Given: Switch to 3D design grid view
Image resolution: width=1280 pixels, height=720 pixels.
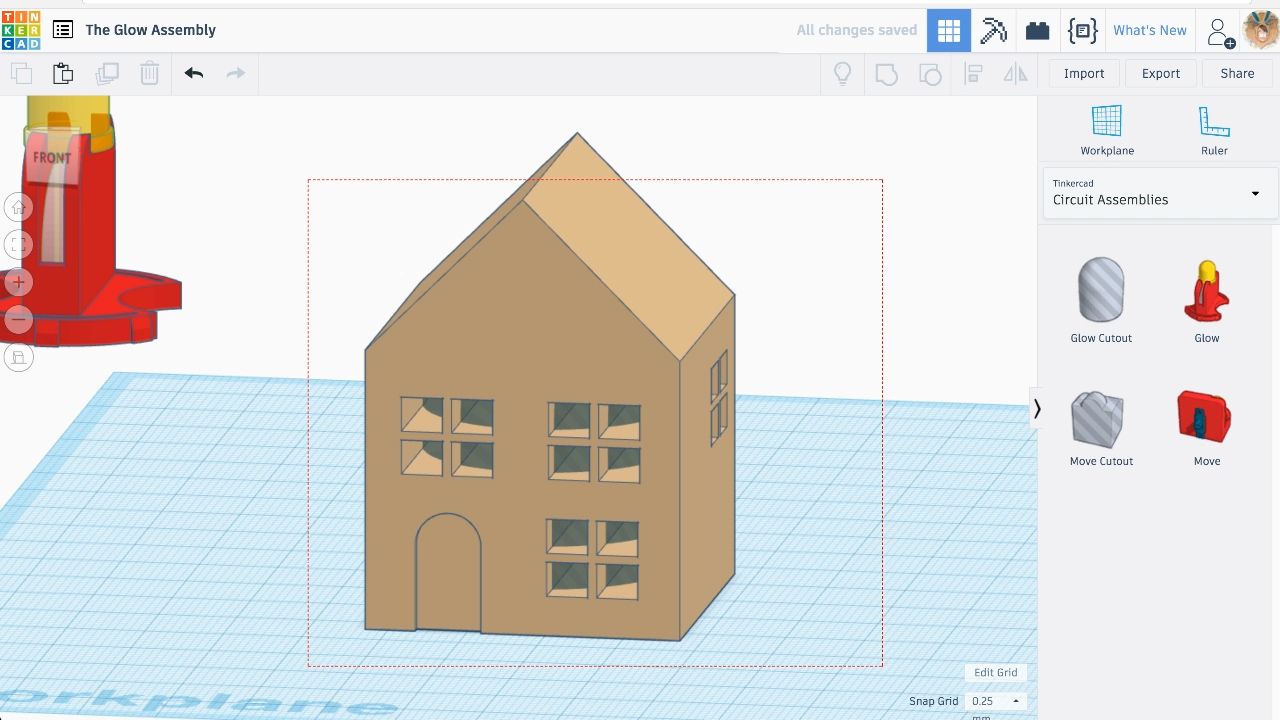Looking at the screenshot, I should (x=949, y=30).
